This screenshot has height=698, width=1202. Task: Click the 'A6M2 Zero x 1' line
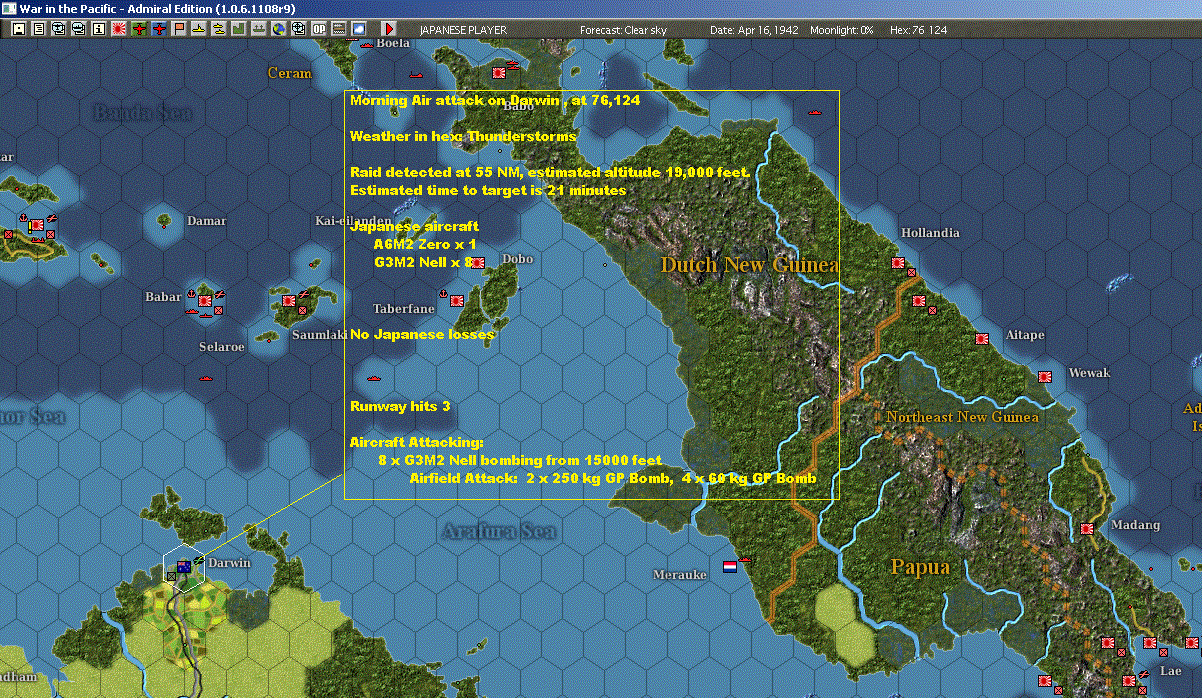tap(424, 244)
